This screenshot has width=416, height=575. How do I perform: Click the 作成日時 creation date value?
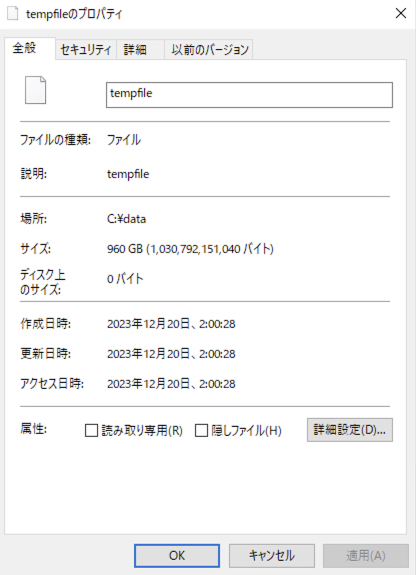coord(171,324)
